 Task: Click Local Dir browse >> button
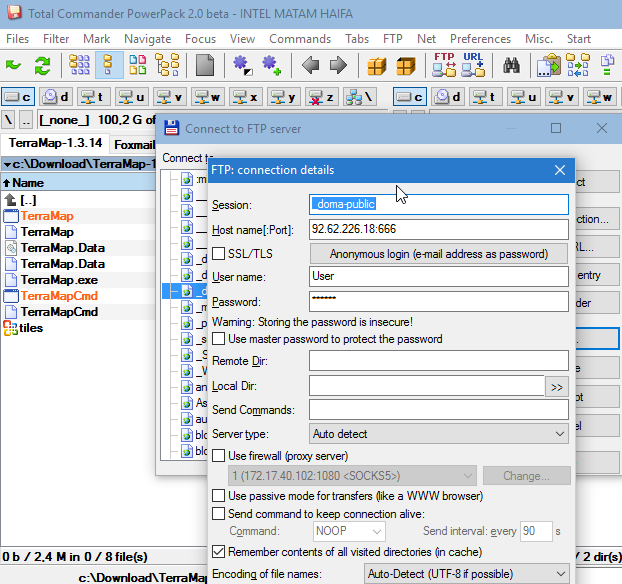557,387
